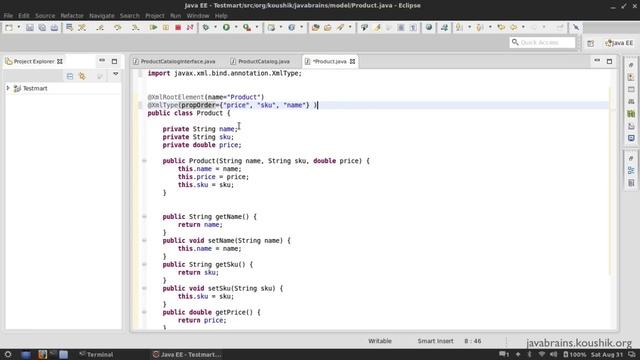This screenshot has height=360, width=640.
Task: Maximize the editor area
Action: tap(609, 61)
